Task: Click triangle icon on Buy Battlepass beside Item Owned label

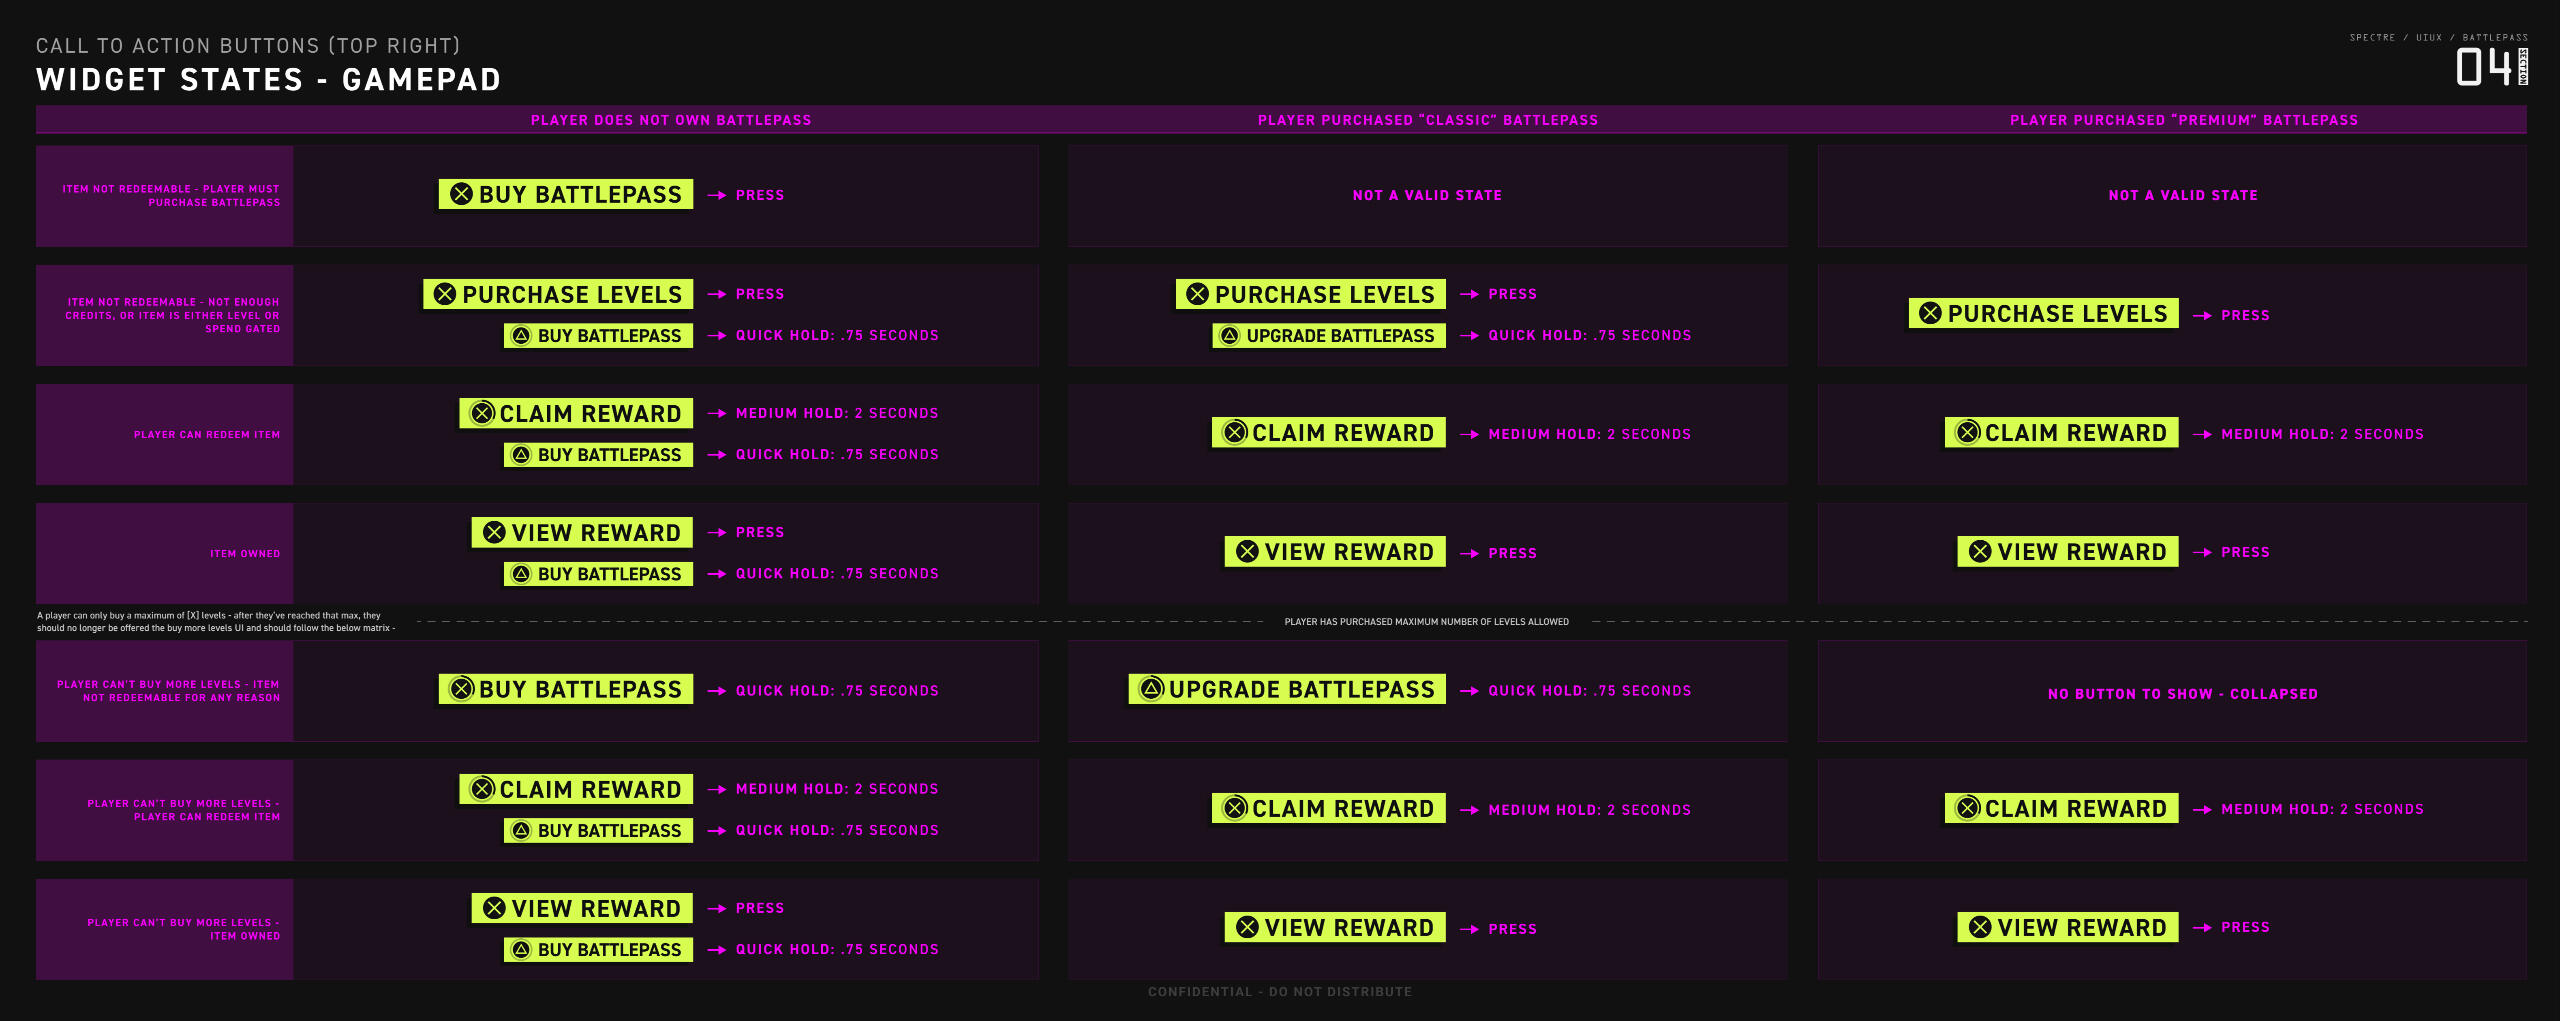Action: click(521, 574)
